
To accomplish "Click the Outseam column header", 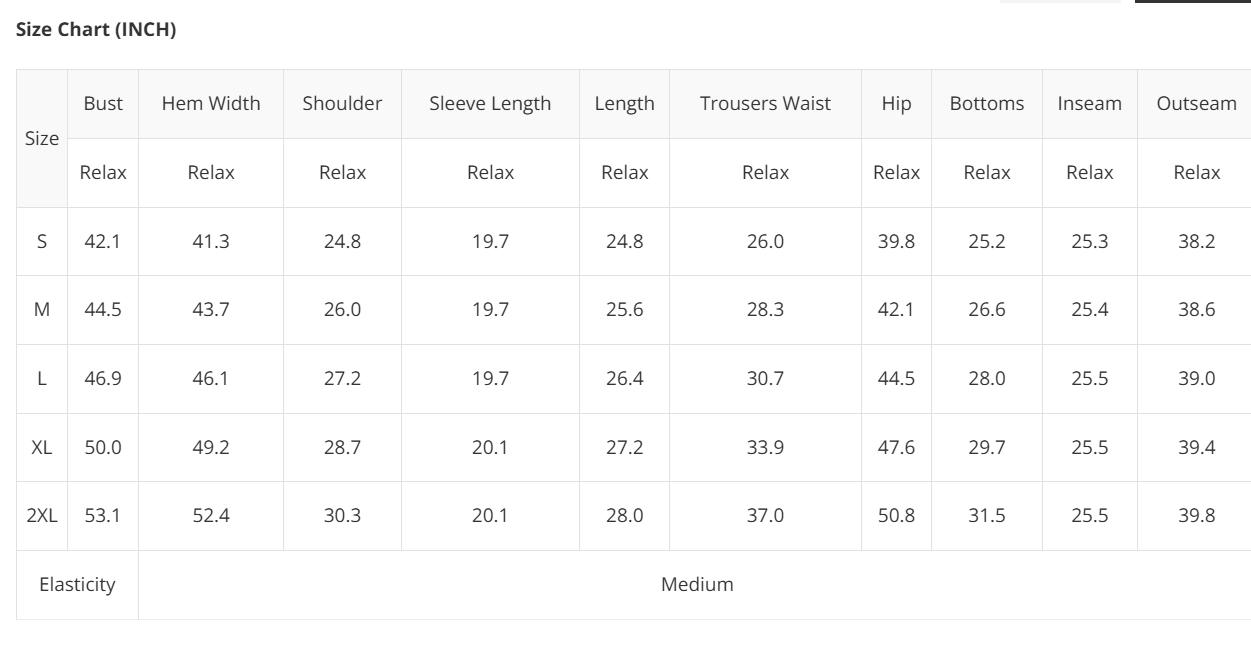I will (1196, 103).
